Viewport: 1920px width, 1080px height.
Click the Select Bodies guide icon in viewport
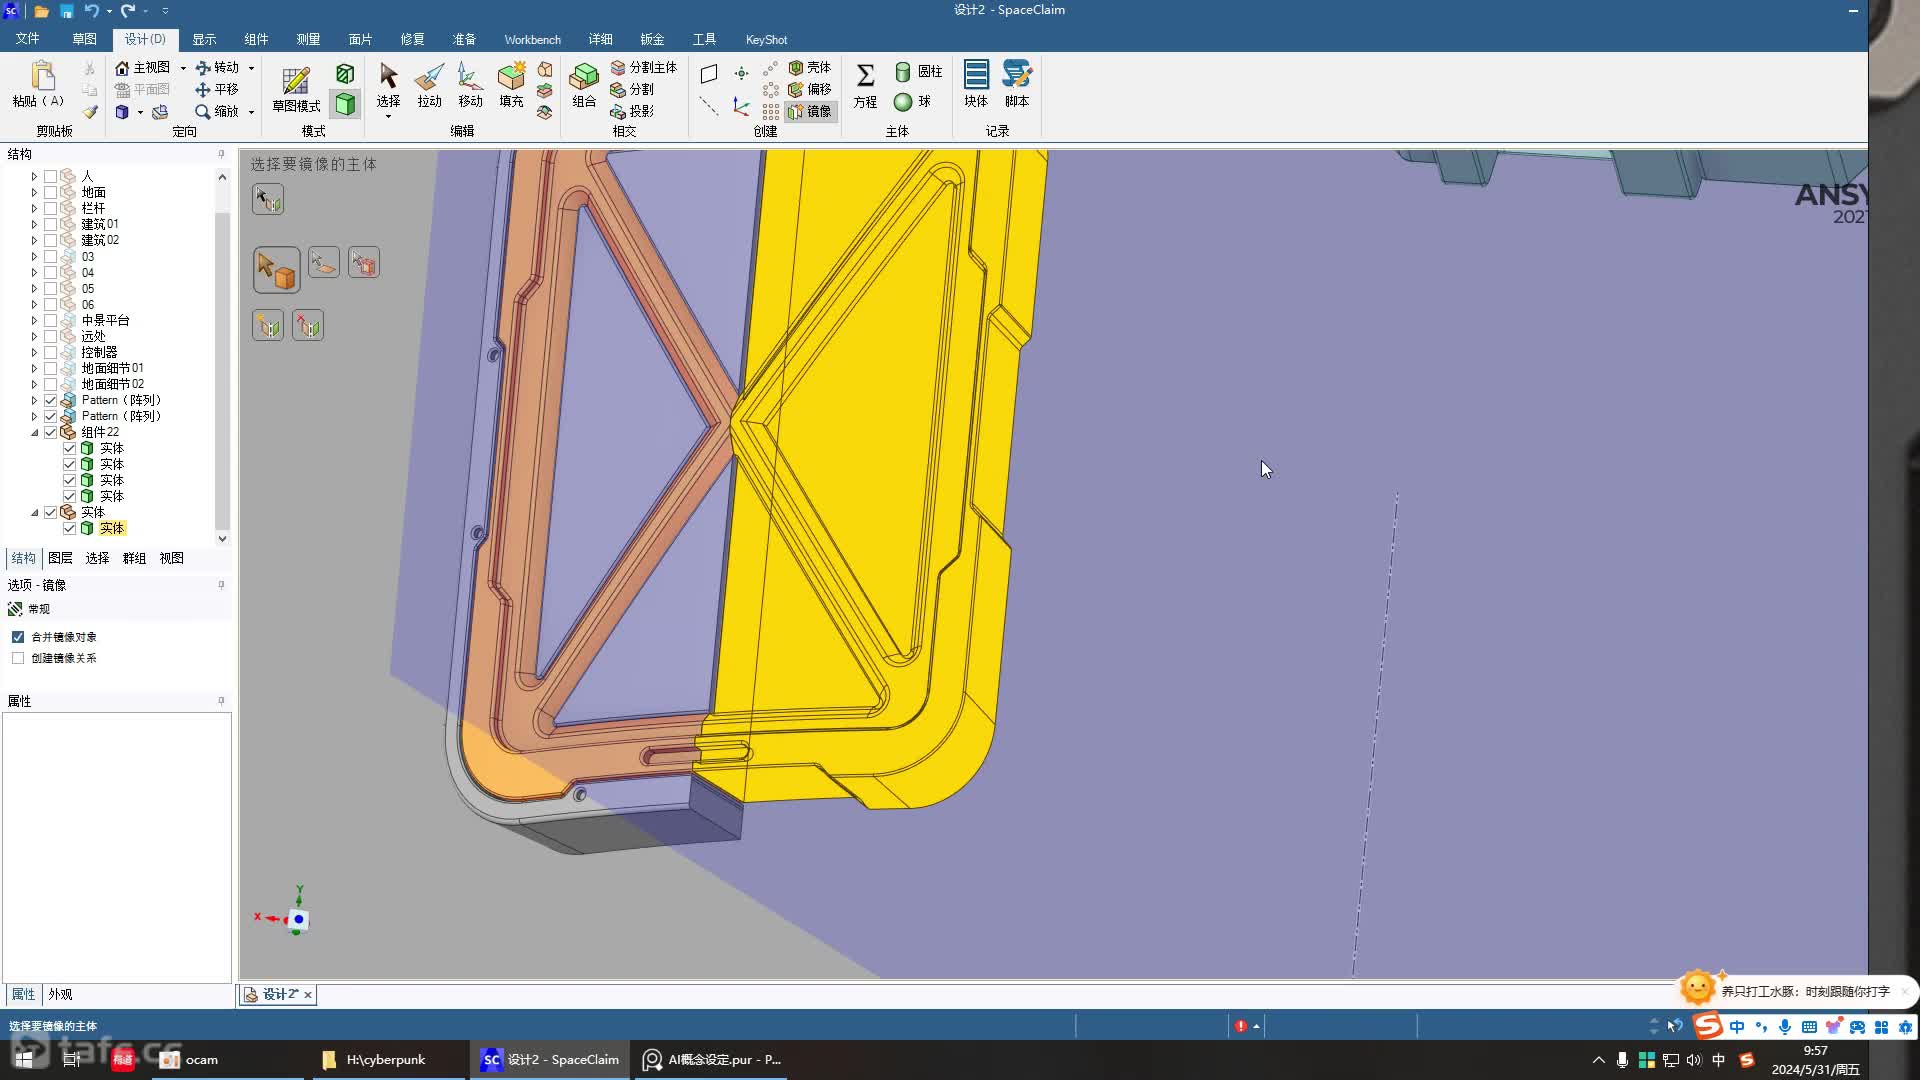[x=276, y=269]
